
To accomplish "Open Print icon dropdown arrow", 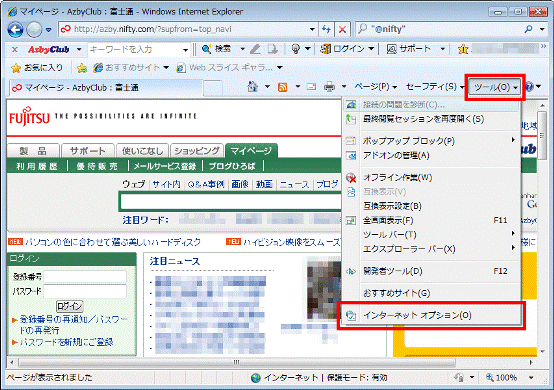I will (344, 87).
